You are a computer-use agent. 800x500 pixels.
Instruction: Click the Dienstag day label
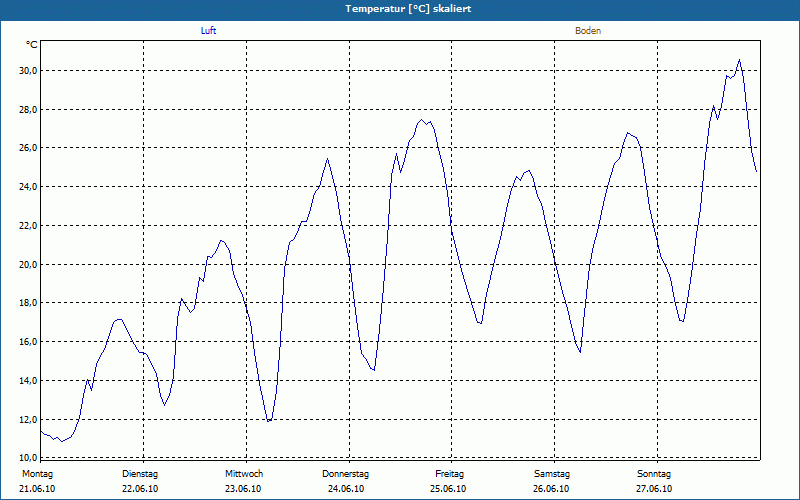point(140,474)
